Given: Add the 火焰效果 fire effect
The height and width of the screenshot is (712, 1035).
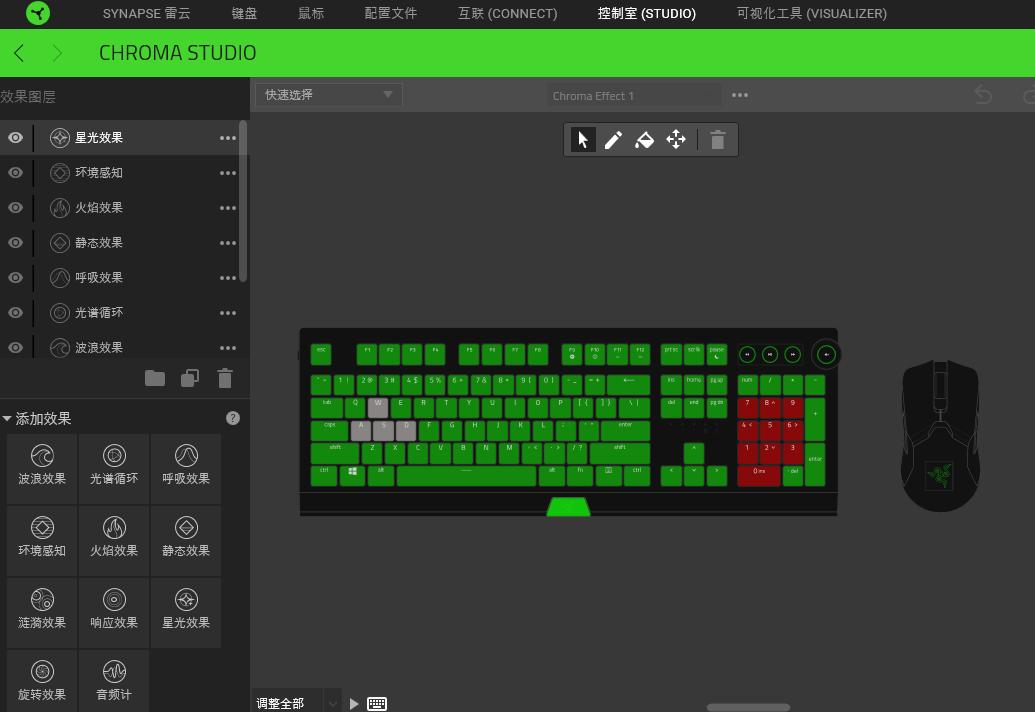Looking at the screenshot, I should click(114, 536).
